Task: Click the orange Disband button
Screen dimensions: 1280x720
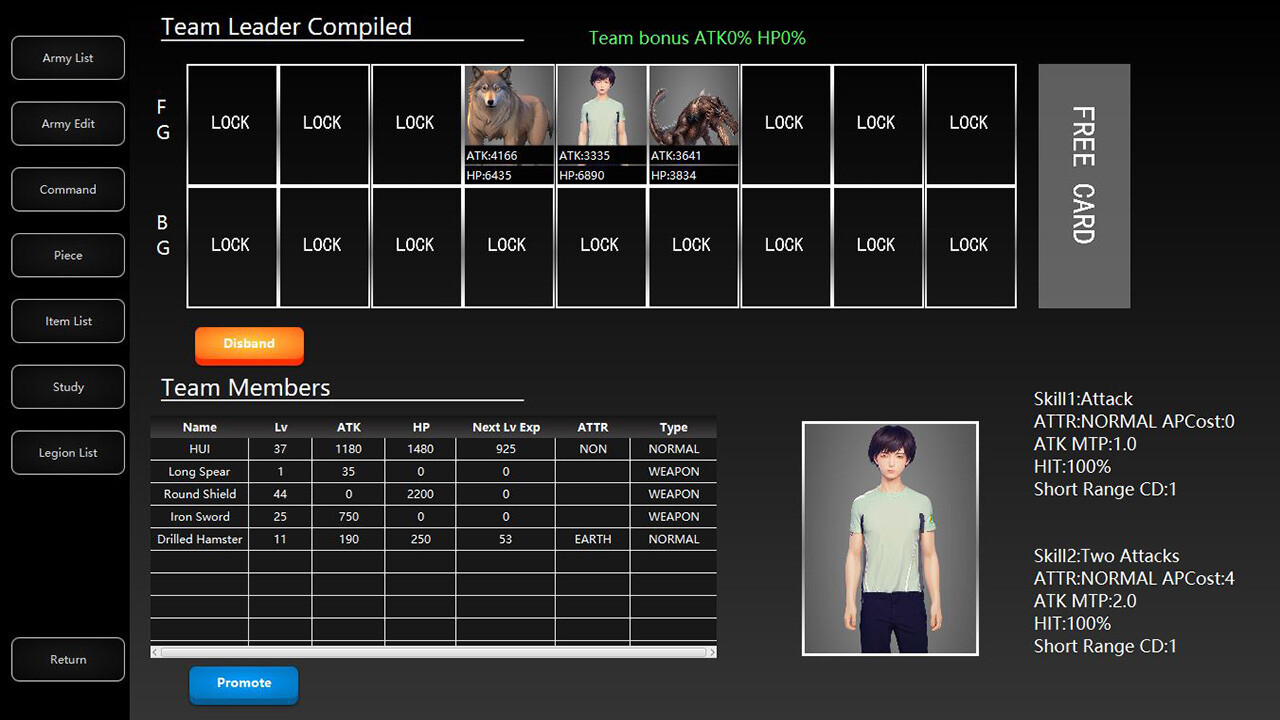Action: point(249,344)
